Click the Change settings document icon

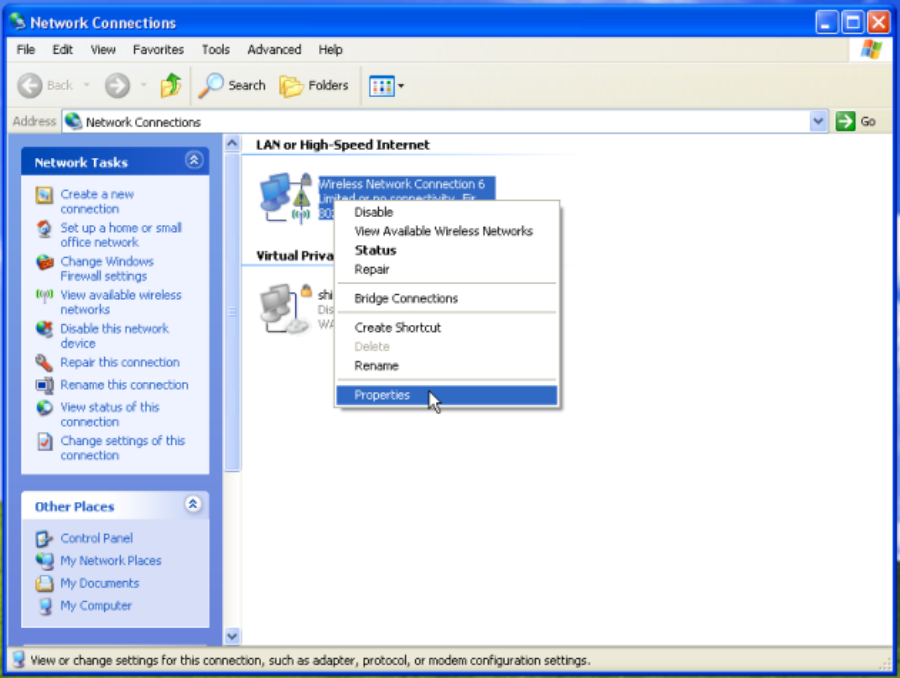[x=44, y=441]
